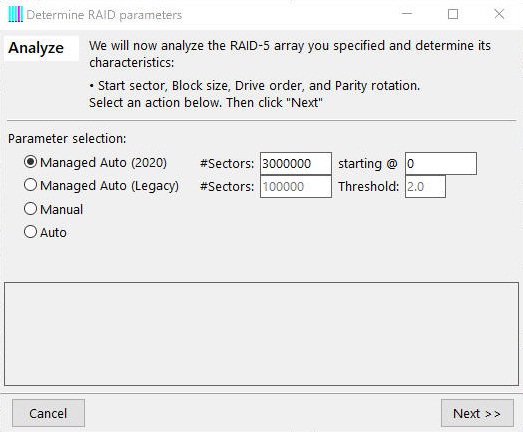Click inside the empty output log area
Viewport: 523px width, 432px height.
click(262, 334)
